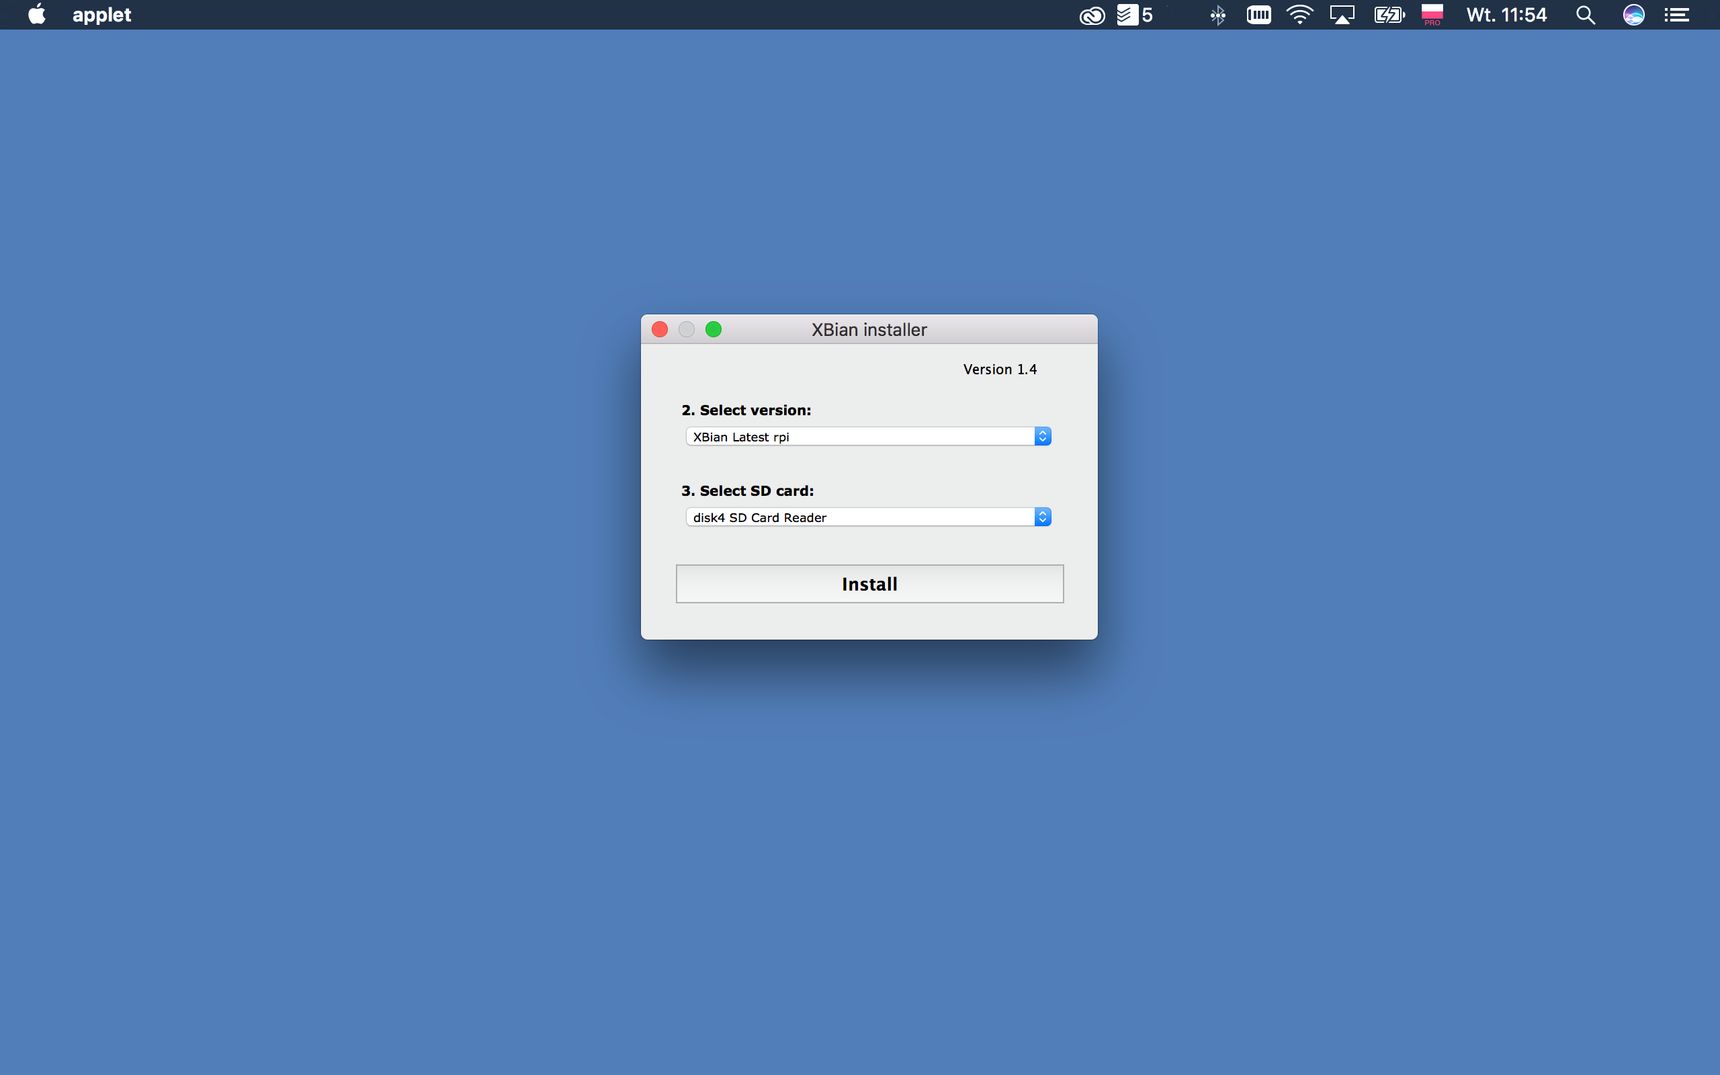This screenshot has height=1075, width=1720.
Task: Open the AirPlay display menu
Action: [1342, 15]
